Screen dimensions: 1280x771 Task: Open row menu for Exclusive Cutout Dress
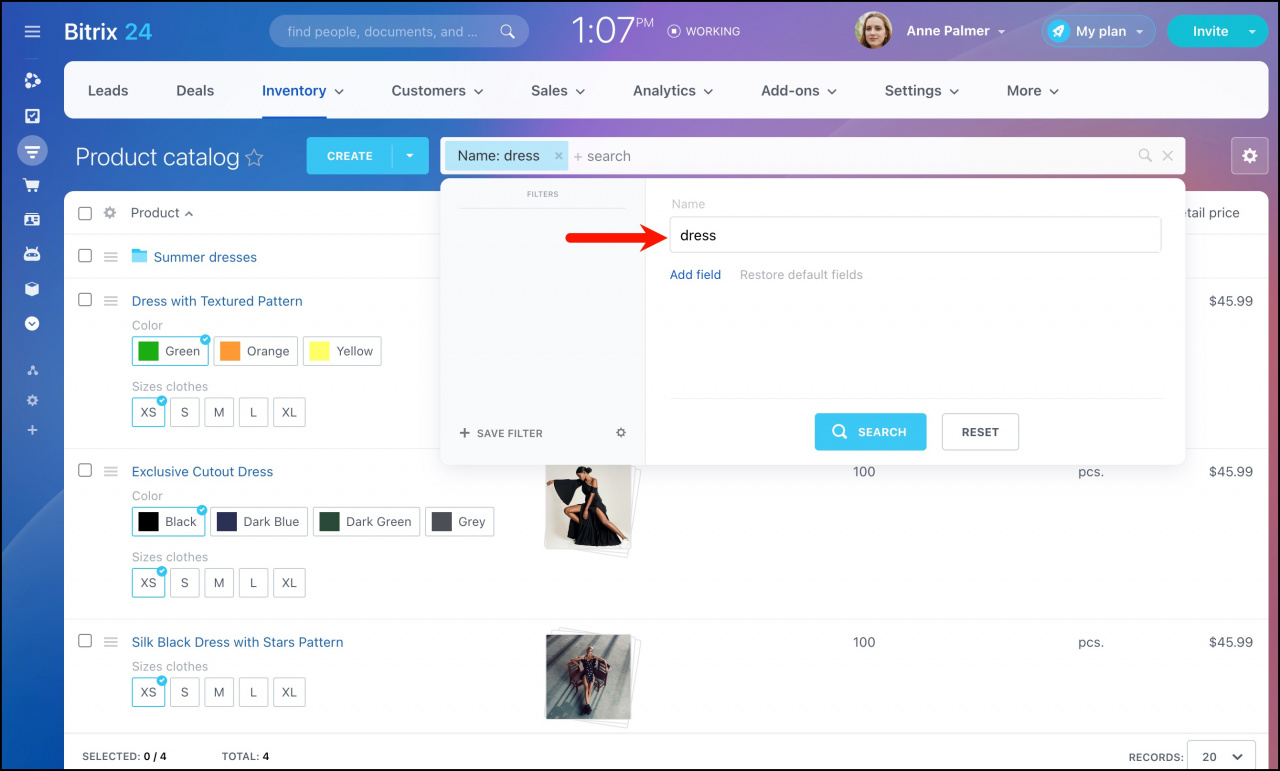[x=111, y=471]
